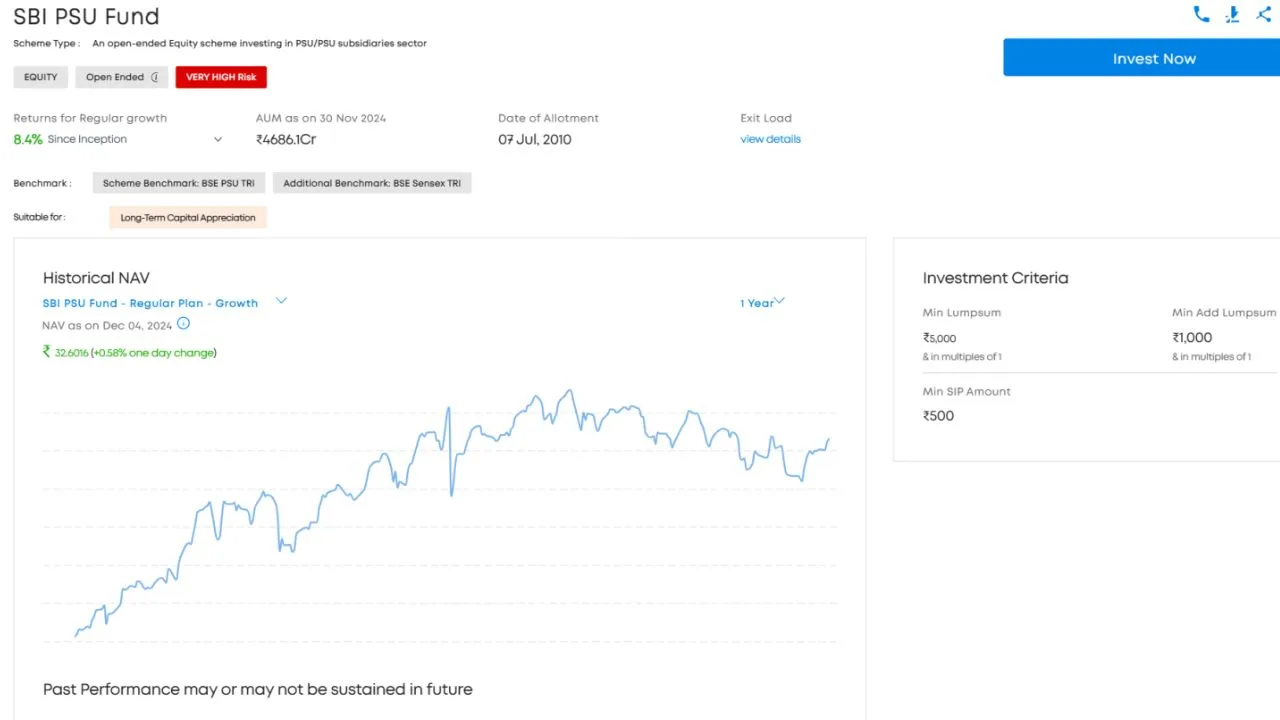Click the rupee symbol before NAV value
Image resolution: width=1280 pixels, height=720 pixels.
(47, 352)
